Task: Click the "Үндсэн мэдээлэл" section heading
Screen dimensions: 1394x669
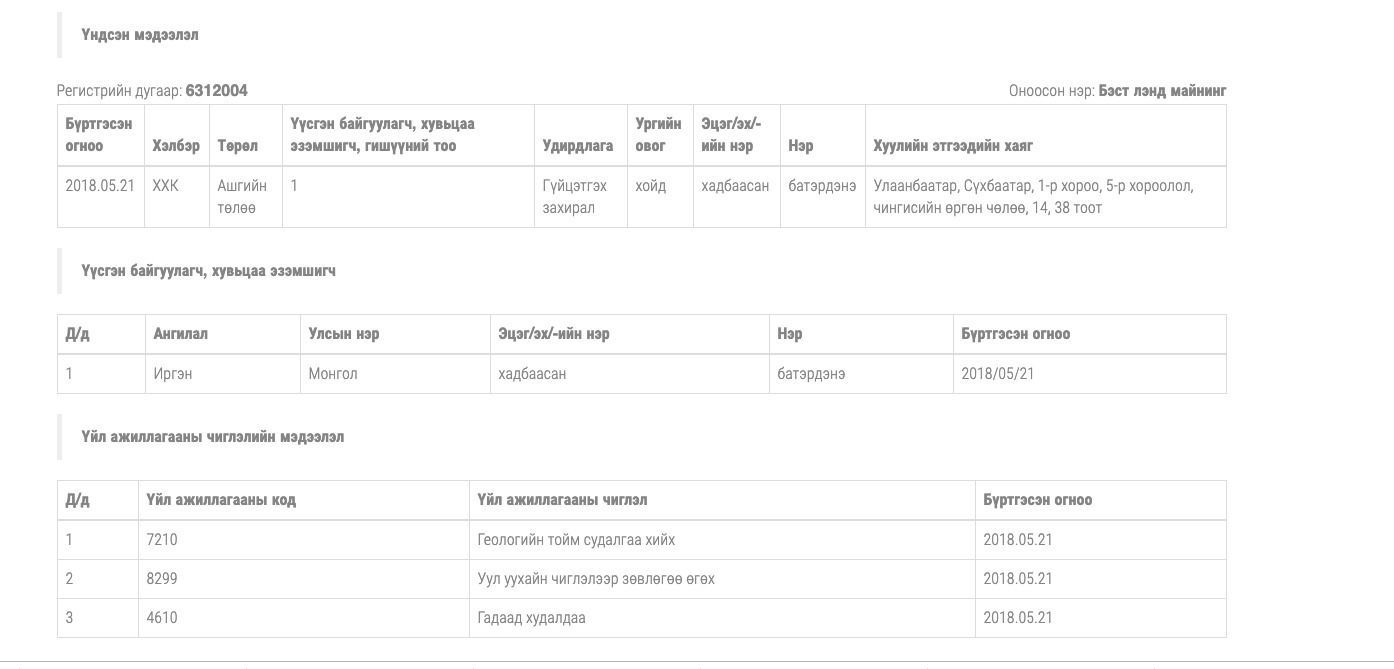Action: pos(140,35)
